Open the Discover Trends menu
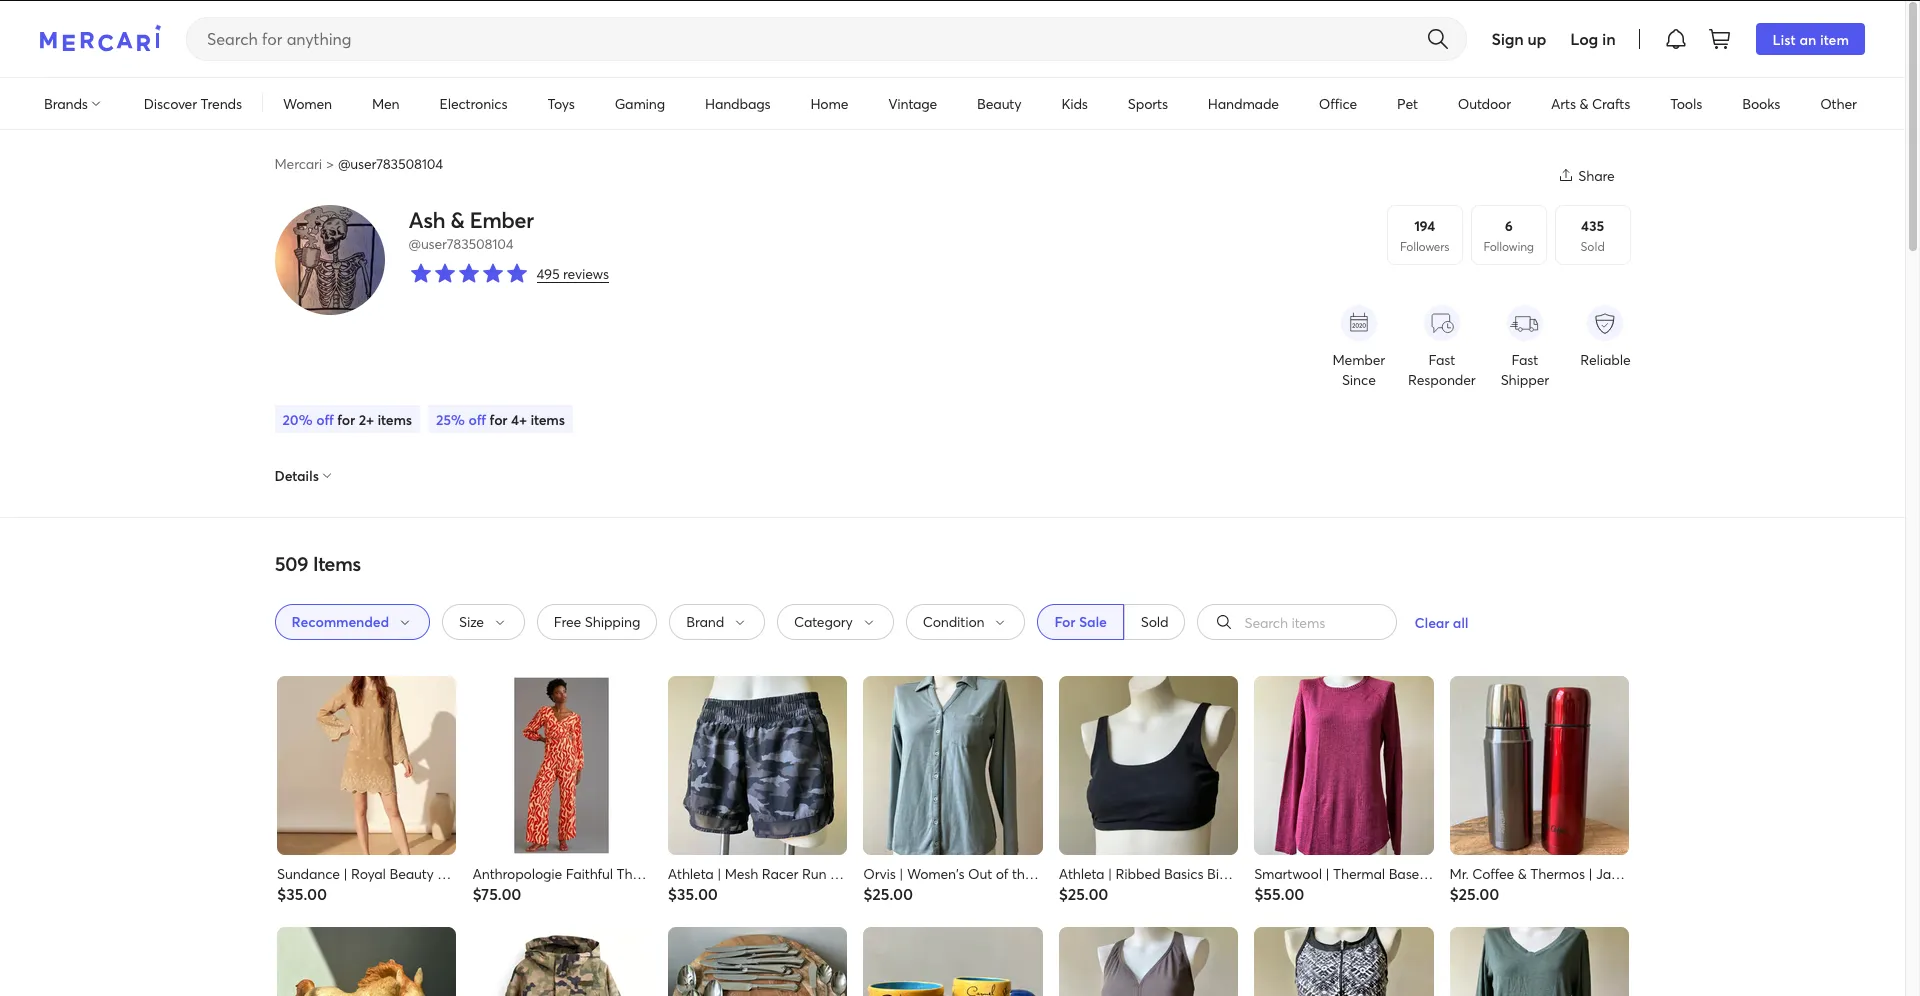This screenshot has width=1920, height=996. tap(193, 104)
